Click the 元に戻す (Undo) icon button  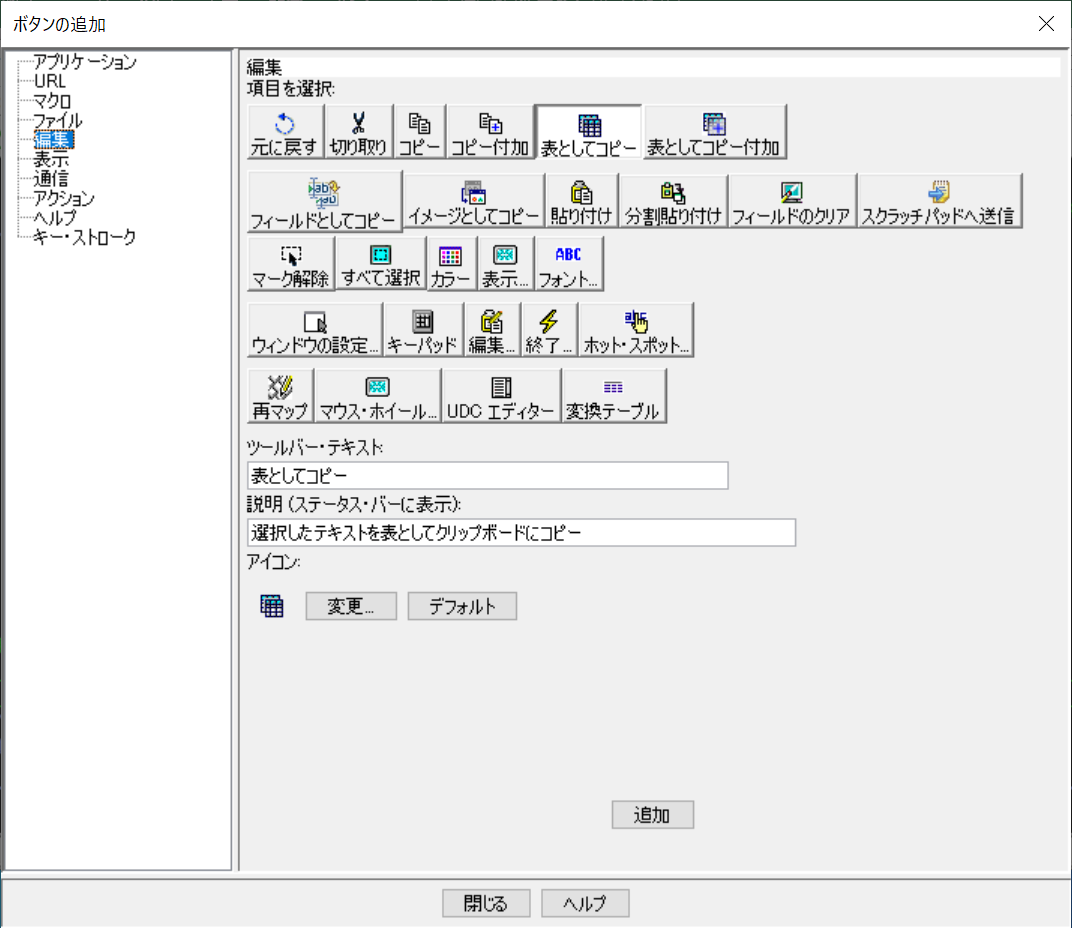284,133
